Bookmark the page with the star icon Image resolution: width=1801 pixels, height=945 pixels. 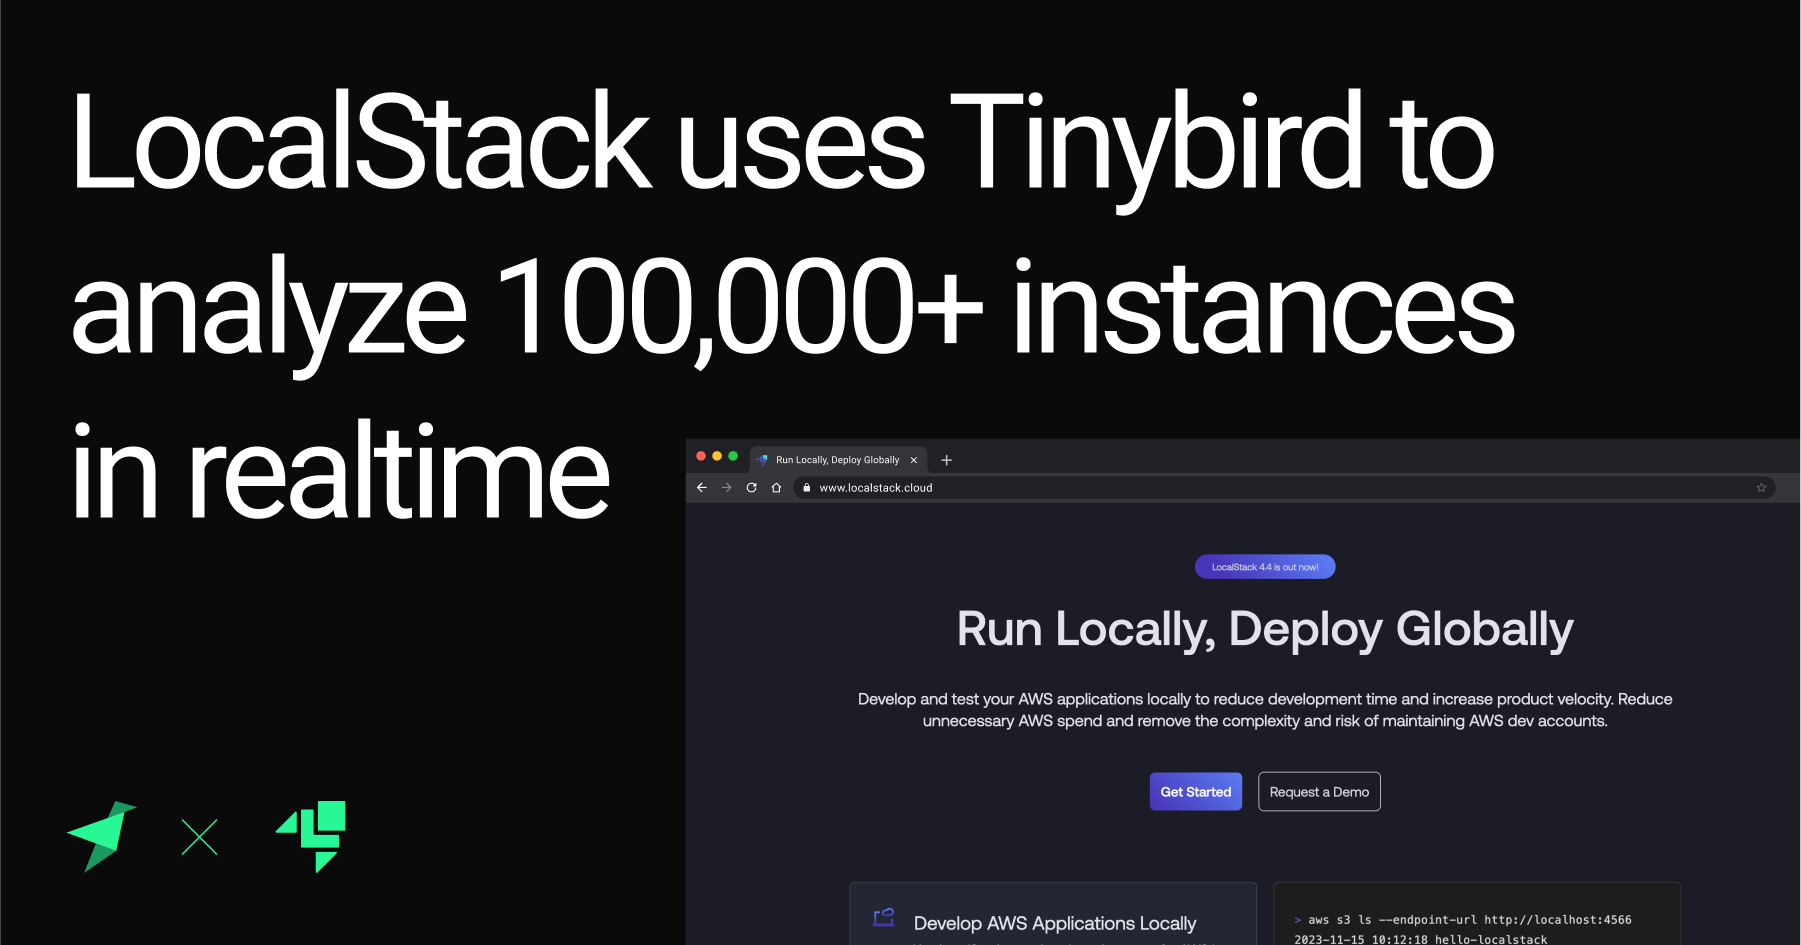click(1761, 488)
